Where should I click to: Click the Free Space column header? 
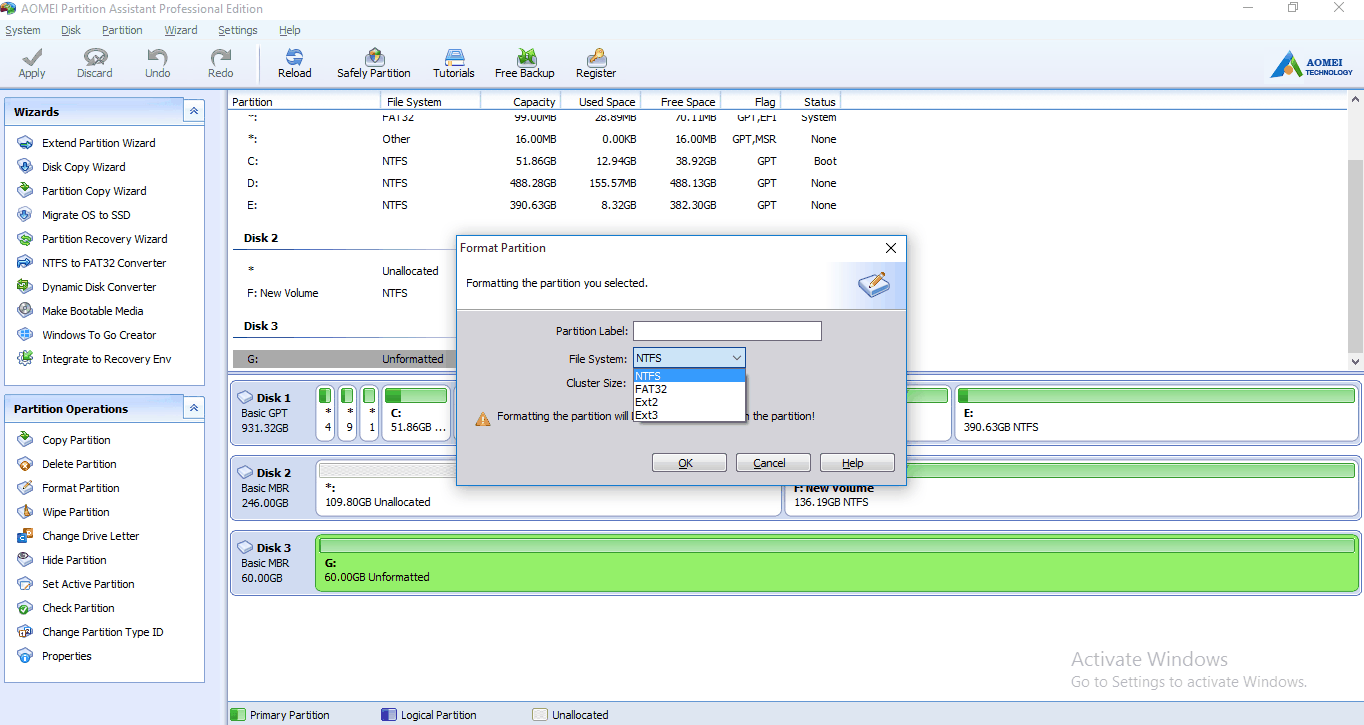[680, 102]
